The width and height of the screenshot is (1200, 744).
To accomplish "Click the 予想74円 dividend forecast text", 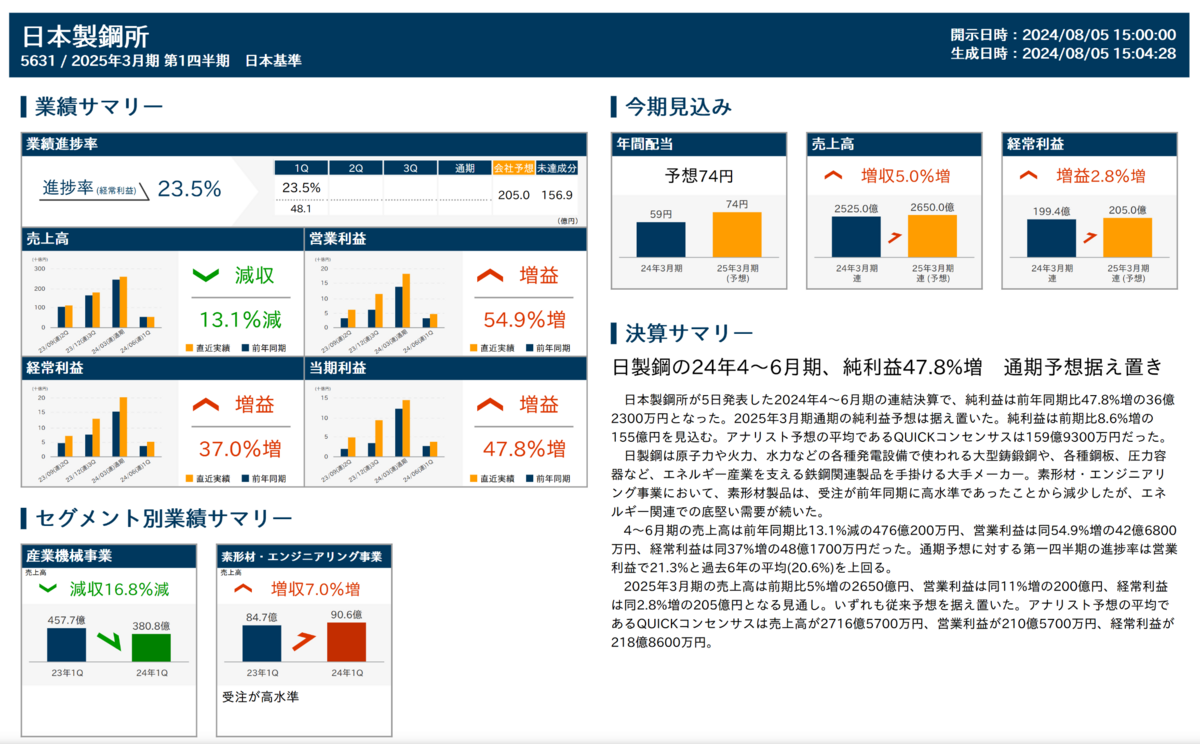I will [699, 176].
